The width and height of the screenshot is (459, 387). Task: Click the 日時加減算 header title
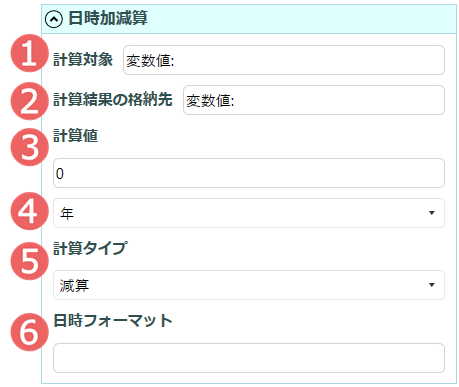click(108, 18)
